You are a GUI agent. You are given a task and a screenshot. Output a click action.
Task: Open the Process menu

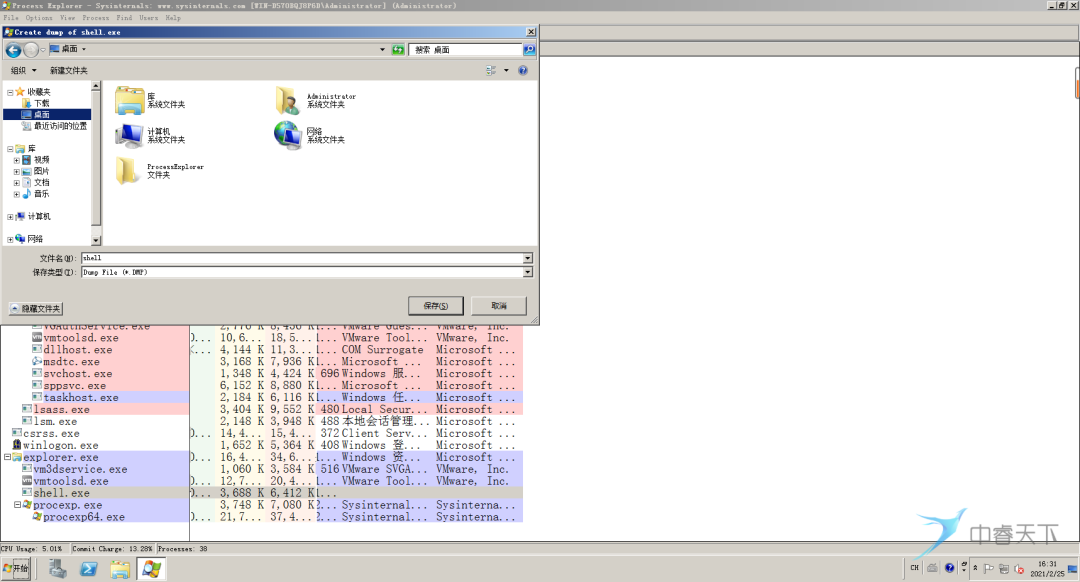(x=96, y=18)
